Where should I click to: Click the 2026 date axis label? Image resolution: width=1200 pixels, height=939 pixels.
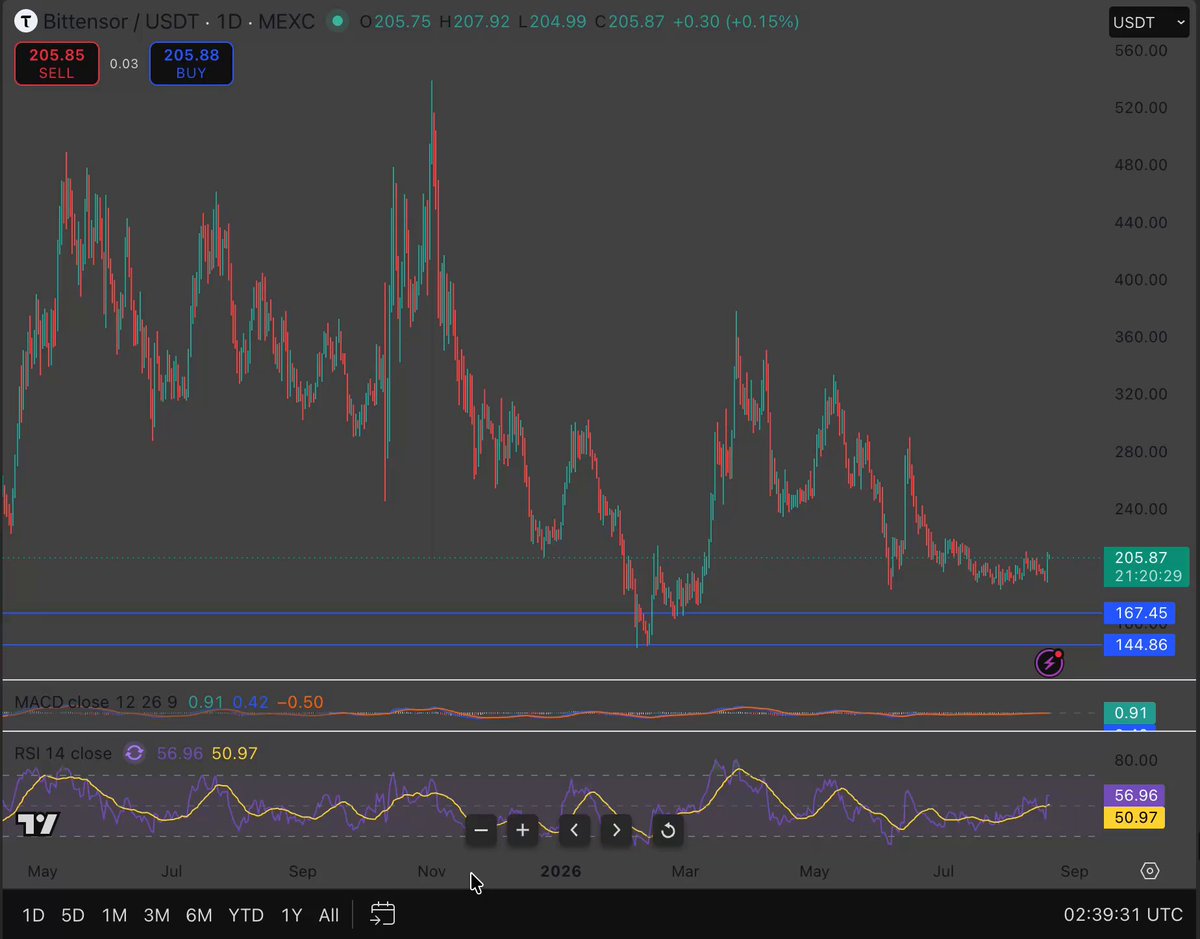(560, 872)
